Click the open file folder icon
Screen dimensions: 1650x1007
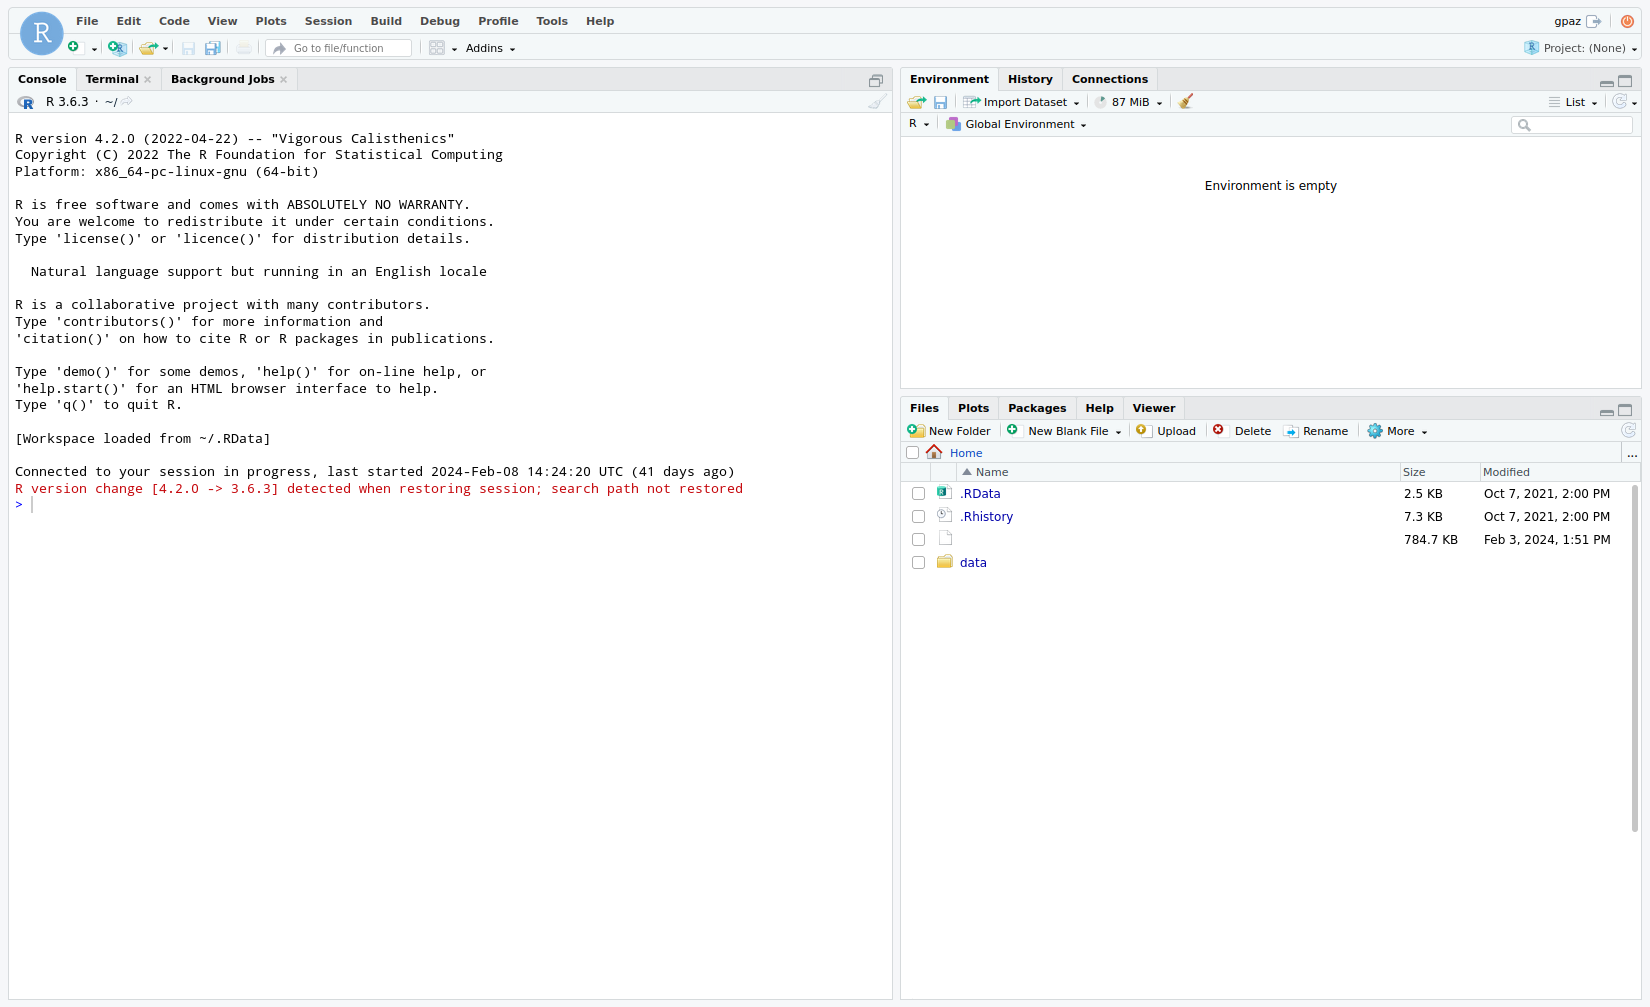149,48
